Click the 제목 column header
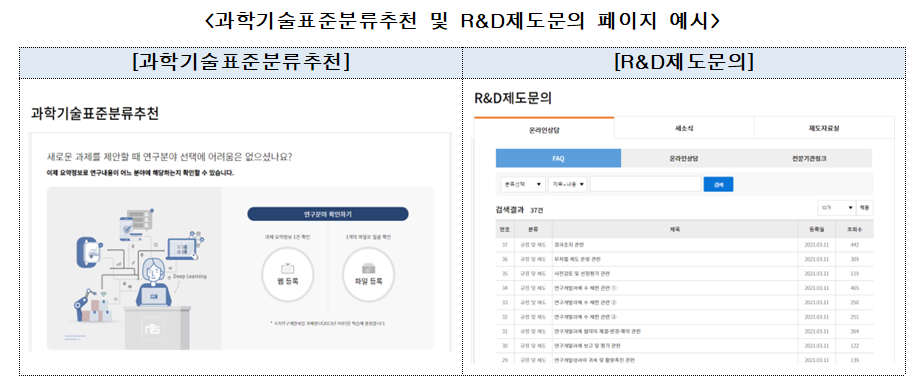 pos(676,229)
